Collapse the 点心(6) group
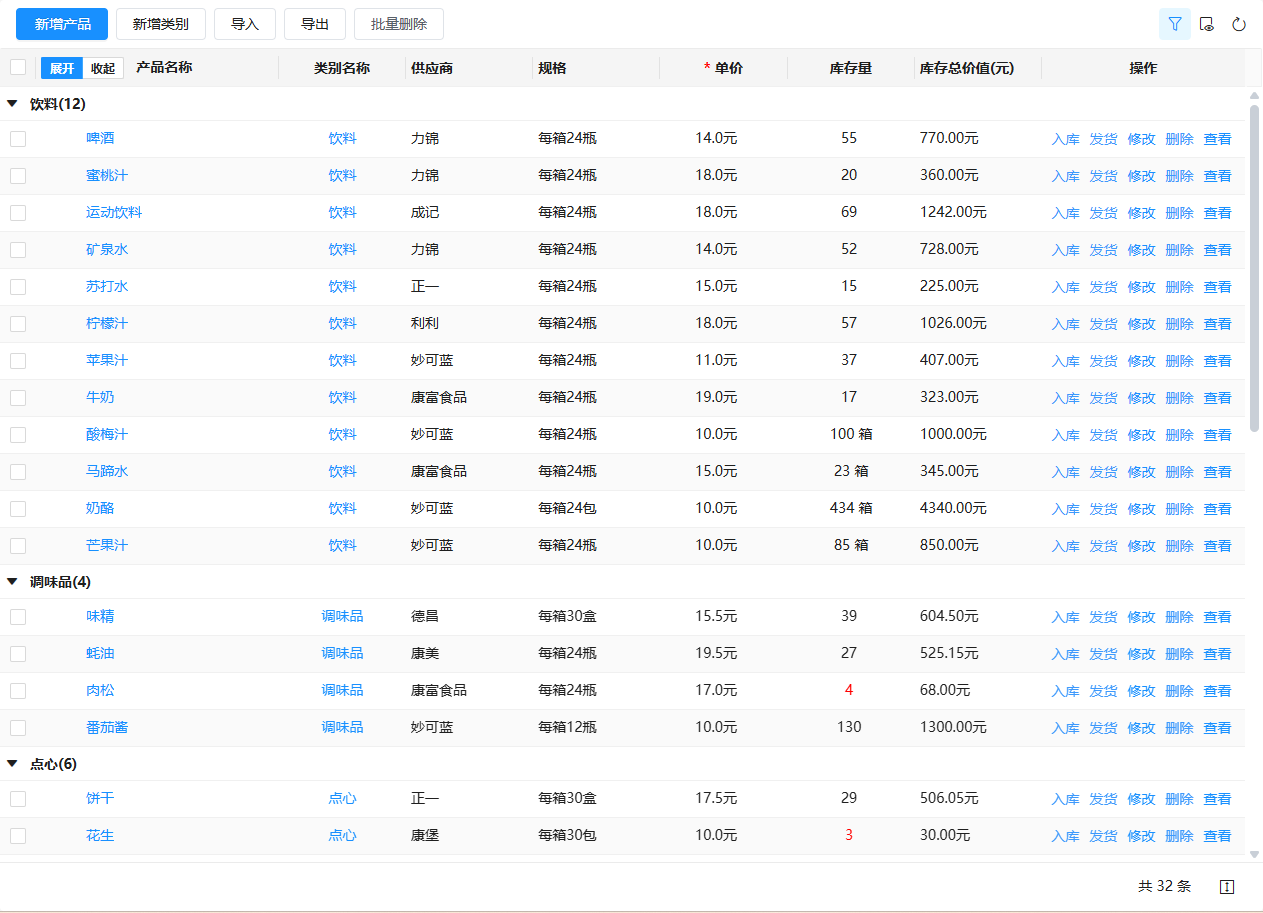1263x913 pixels. click(x=12, y=763)
